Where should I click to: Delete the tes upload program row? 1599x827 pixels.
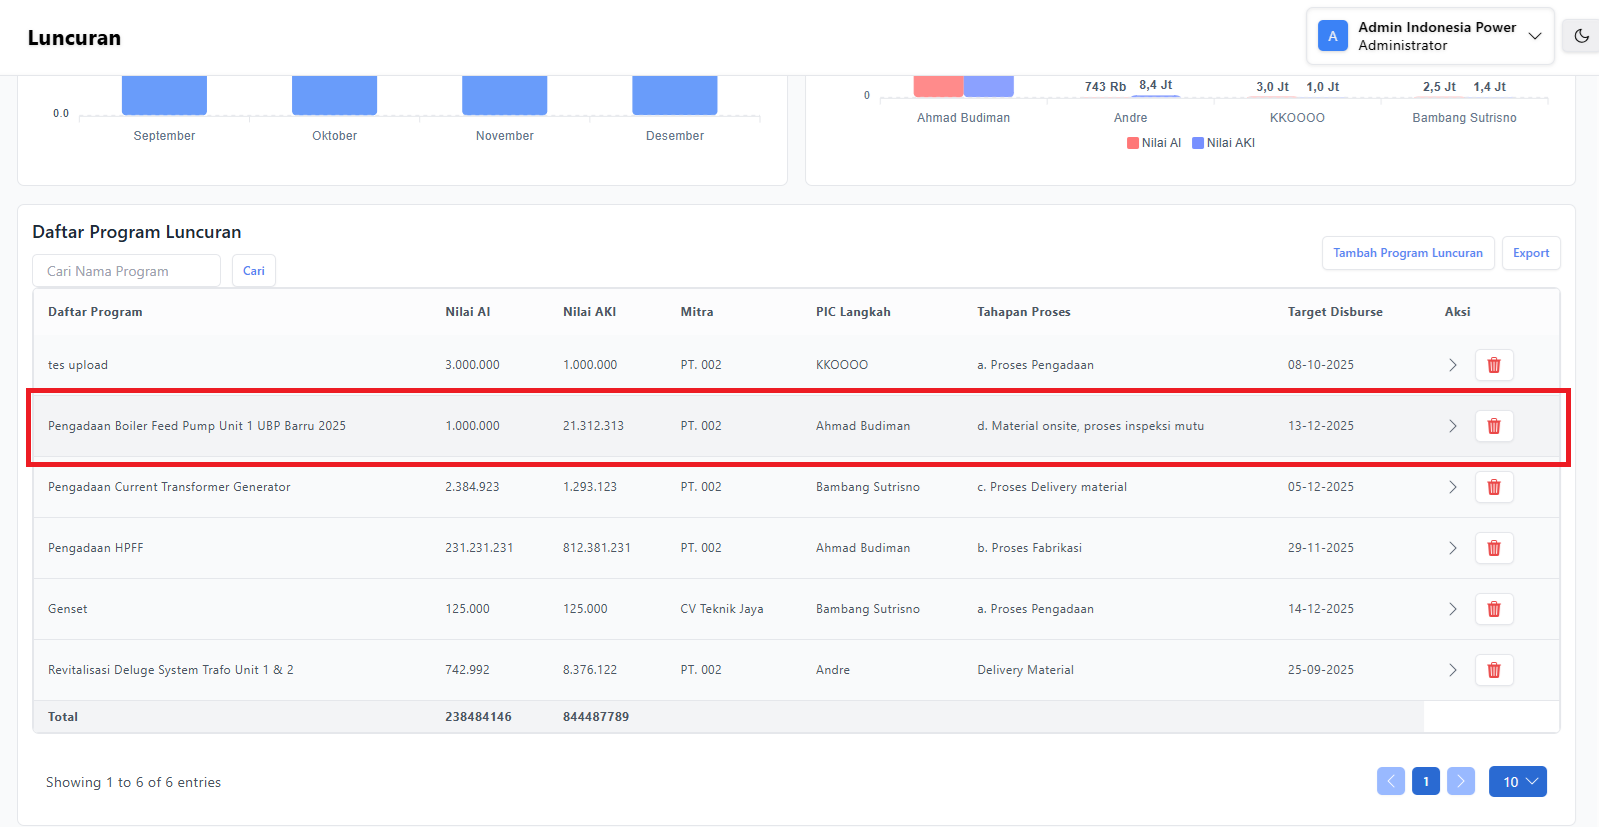pos(1493,365)
